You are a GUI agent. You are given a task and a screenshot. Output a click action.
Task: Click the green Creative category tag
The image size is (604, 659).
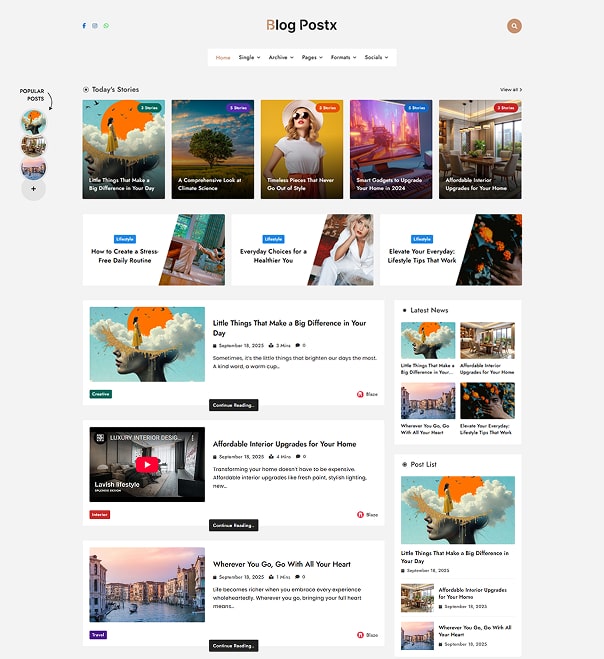pyautogui.click(x=101, y=394)
